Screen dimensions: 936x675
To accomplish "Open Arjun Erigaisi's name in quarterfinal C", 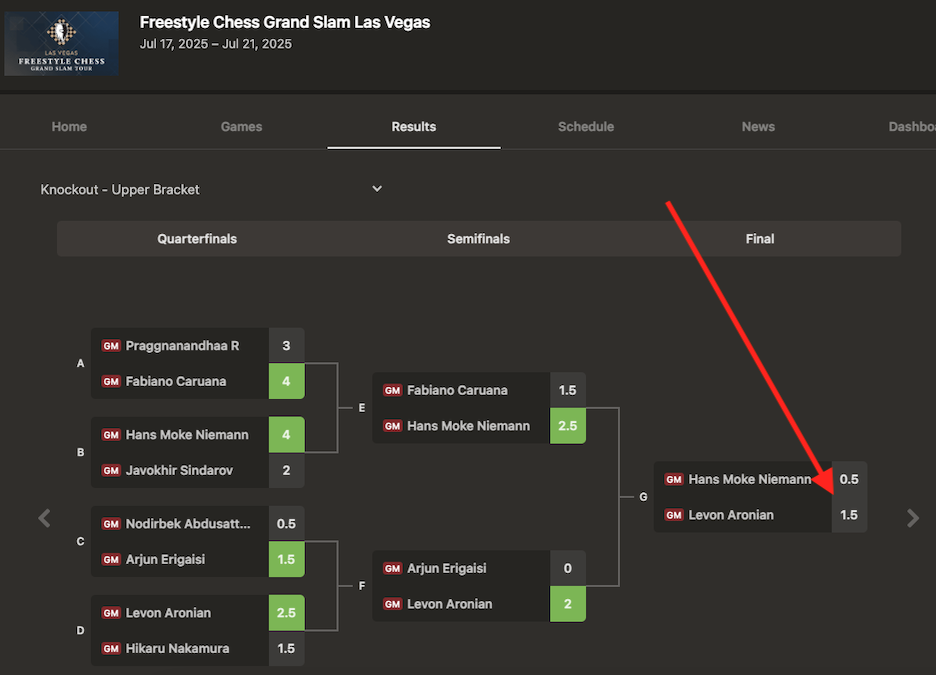I will (165, 559).
